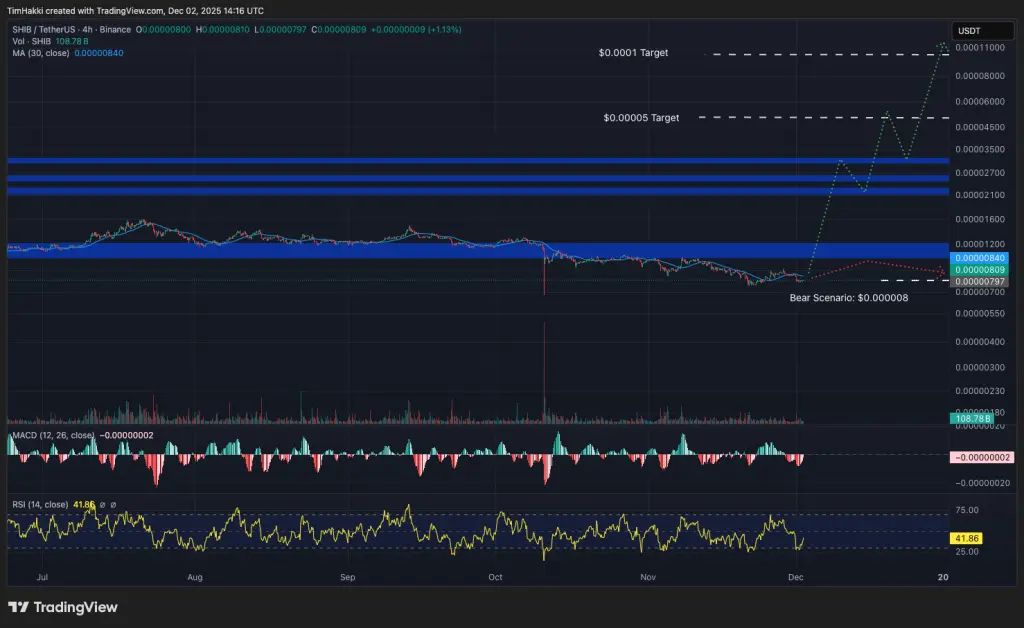Click the 0.00002700 price axis label
1024x628 pixels.
(x=980, y=173)
